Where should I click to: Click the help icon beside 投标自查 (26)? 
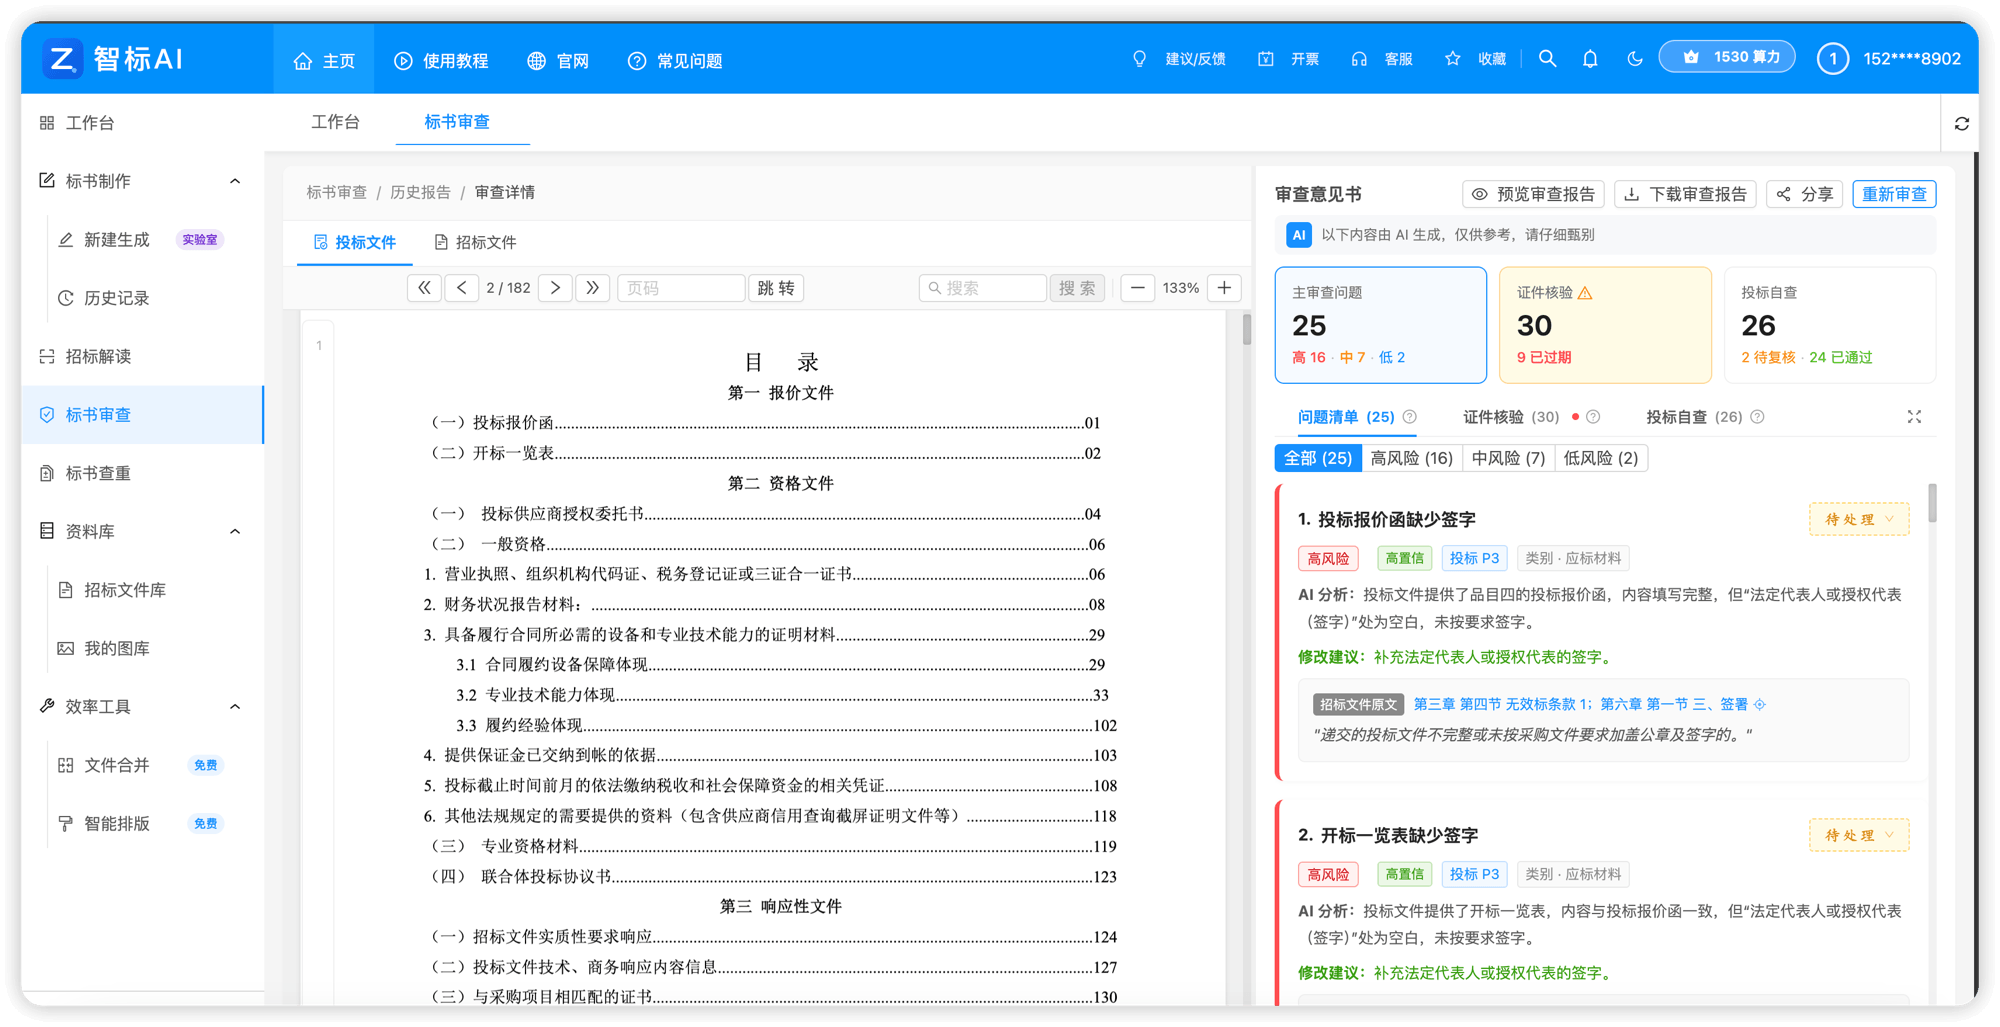pos(1757,417)
